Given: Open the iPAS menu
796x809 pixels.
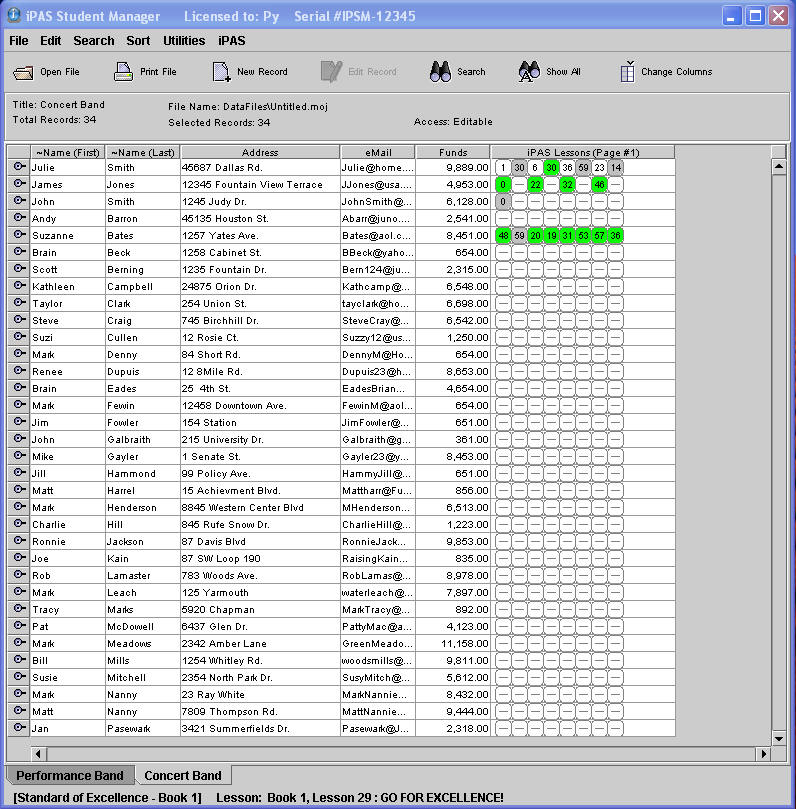Looking at the screenshot, I should pos(231,41).
